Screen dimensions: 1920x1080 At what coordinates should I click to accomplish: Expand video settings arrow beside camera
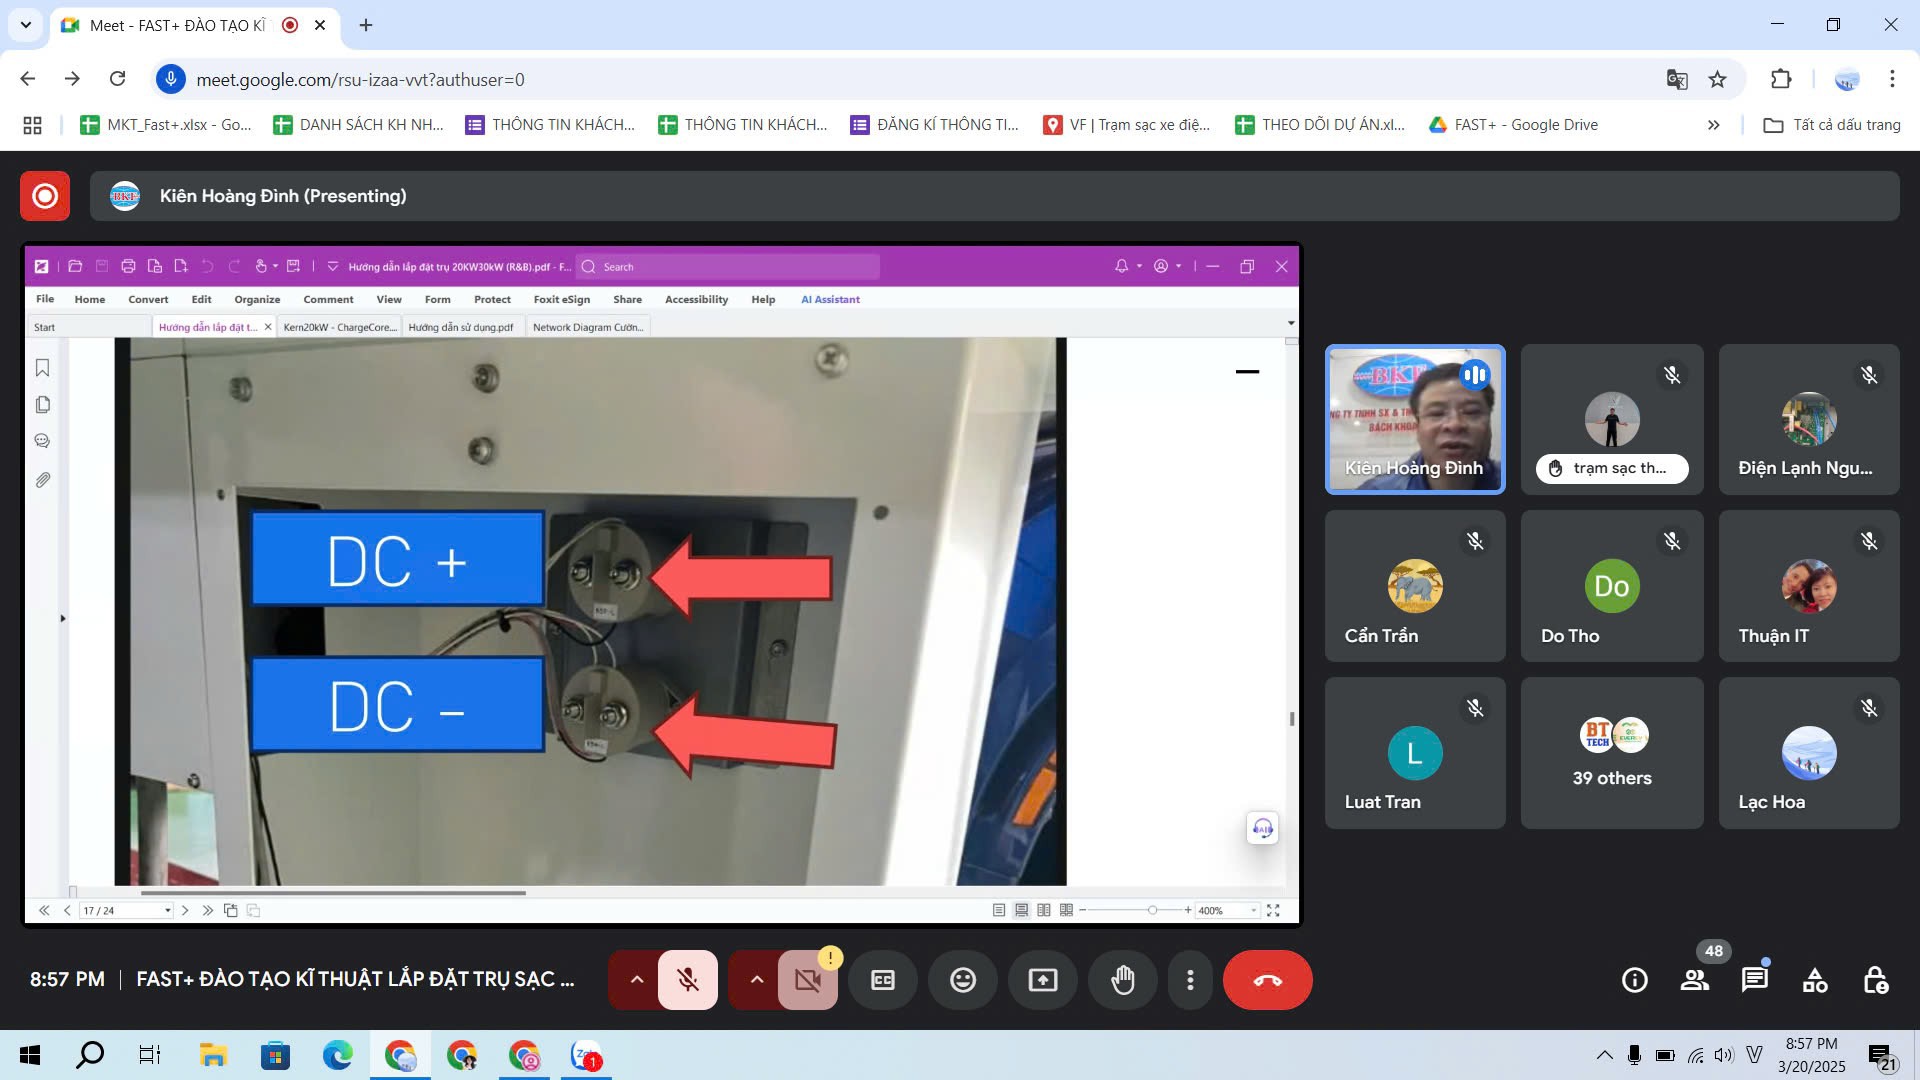(x=757, y=980)
